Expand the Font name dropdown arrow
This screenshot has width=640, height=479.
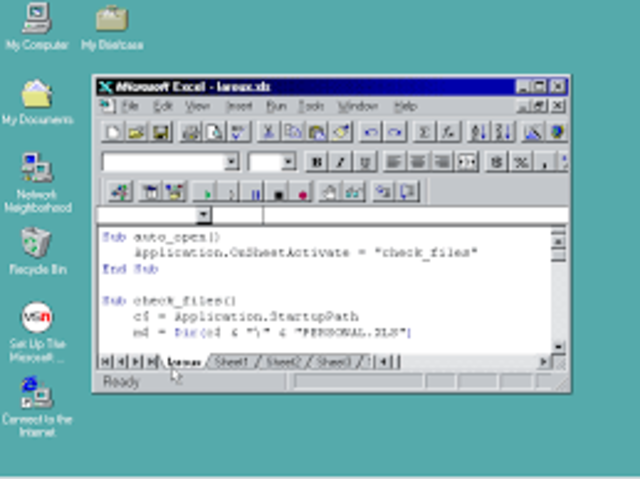pos(231,162)
